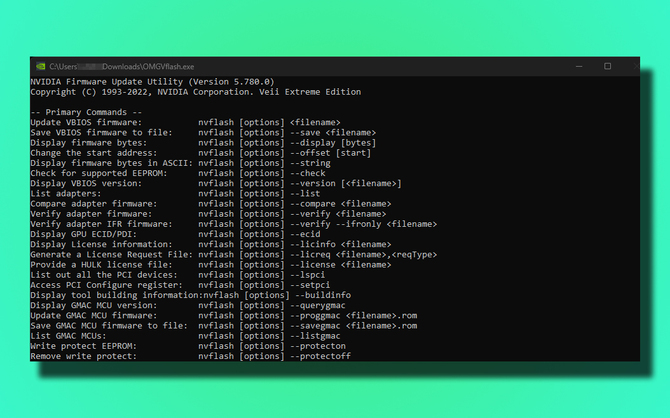Click the --check option text
This screenshot has width=670, height=418.
coord(308,173)
